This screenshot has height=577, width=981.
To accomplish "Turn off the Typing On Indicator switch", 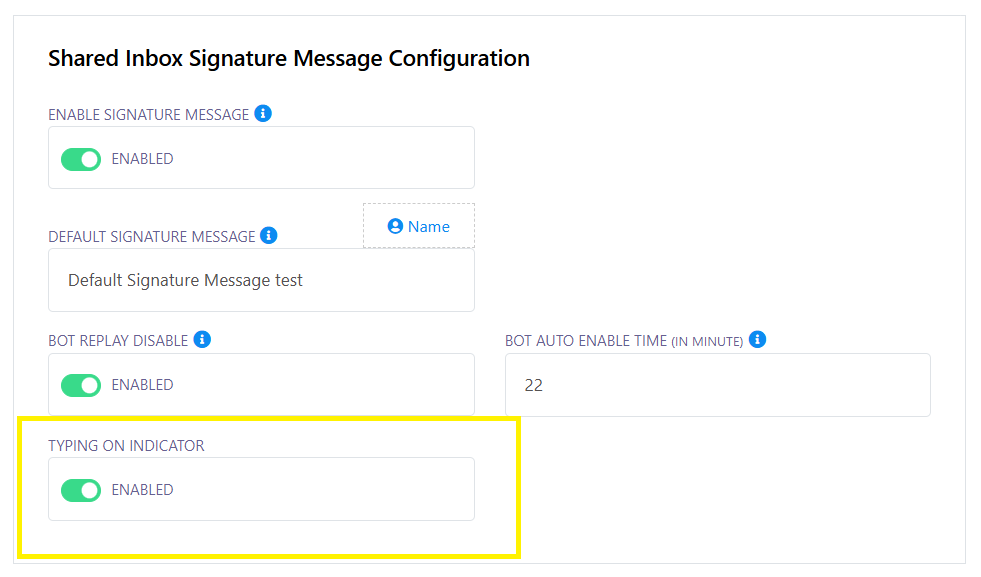I will [x=81, y=490].
